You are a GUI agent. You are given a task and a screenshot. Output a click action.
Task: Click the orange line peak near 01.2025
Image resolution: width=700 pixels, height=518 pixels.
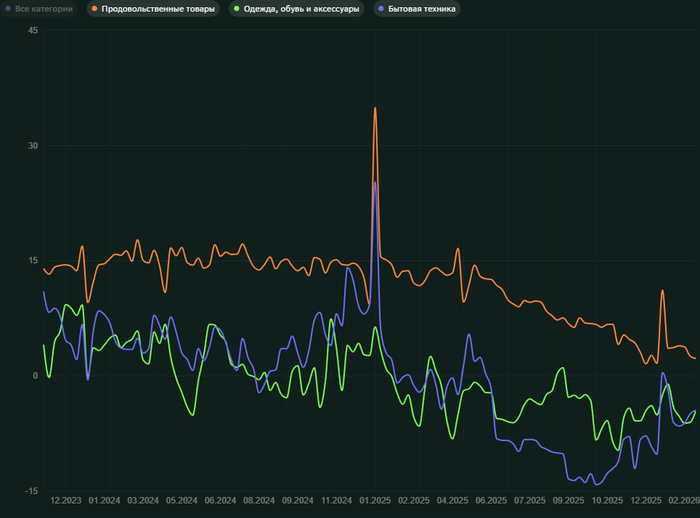tap(375, 108)
